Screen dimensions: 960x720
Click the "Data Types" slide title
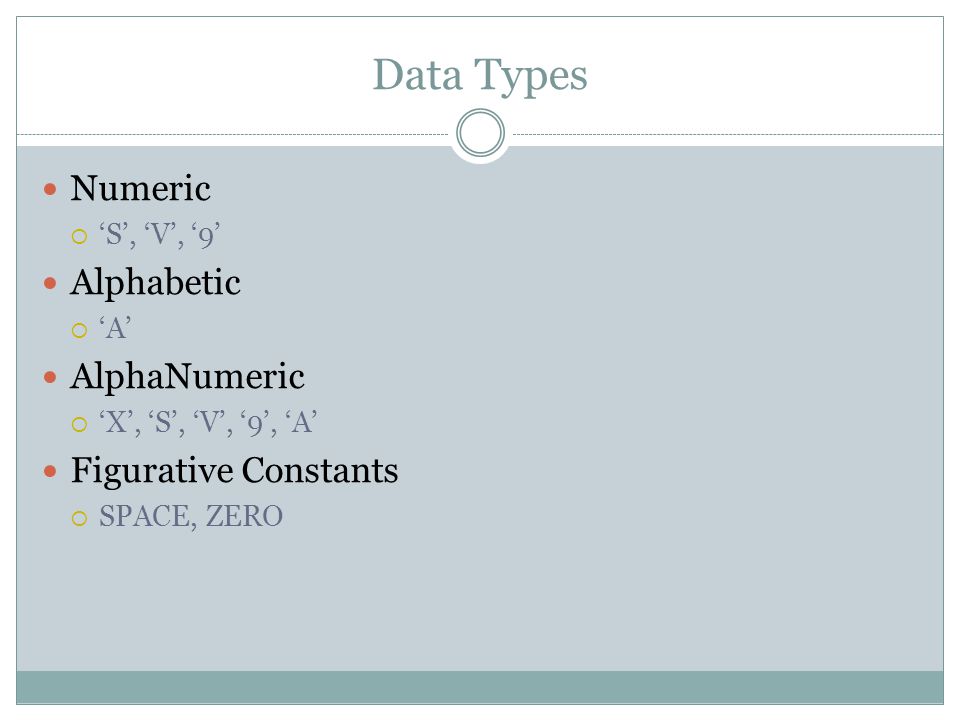(x=480, y=75)
